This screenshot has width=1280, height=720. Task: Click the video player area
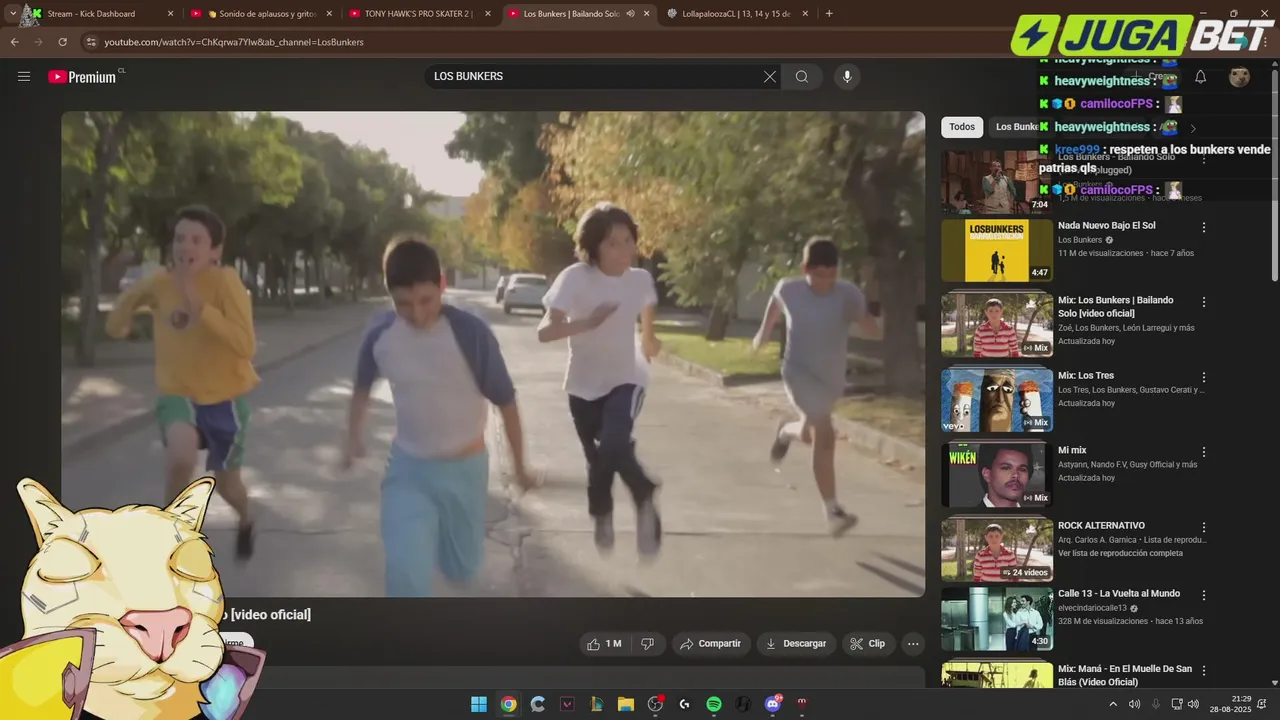tap(493, 354)
